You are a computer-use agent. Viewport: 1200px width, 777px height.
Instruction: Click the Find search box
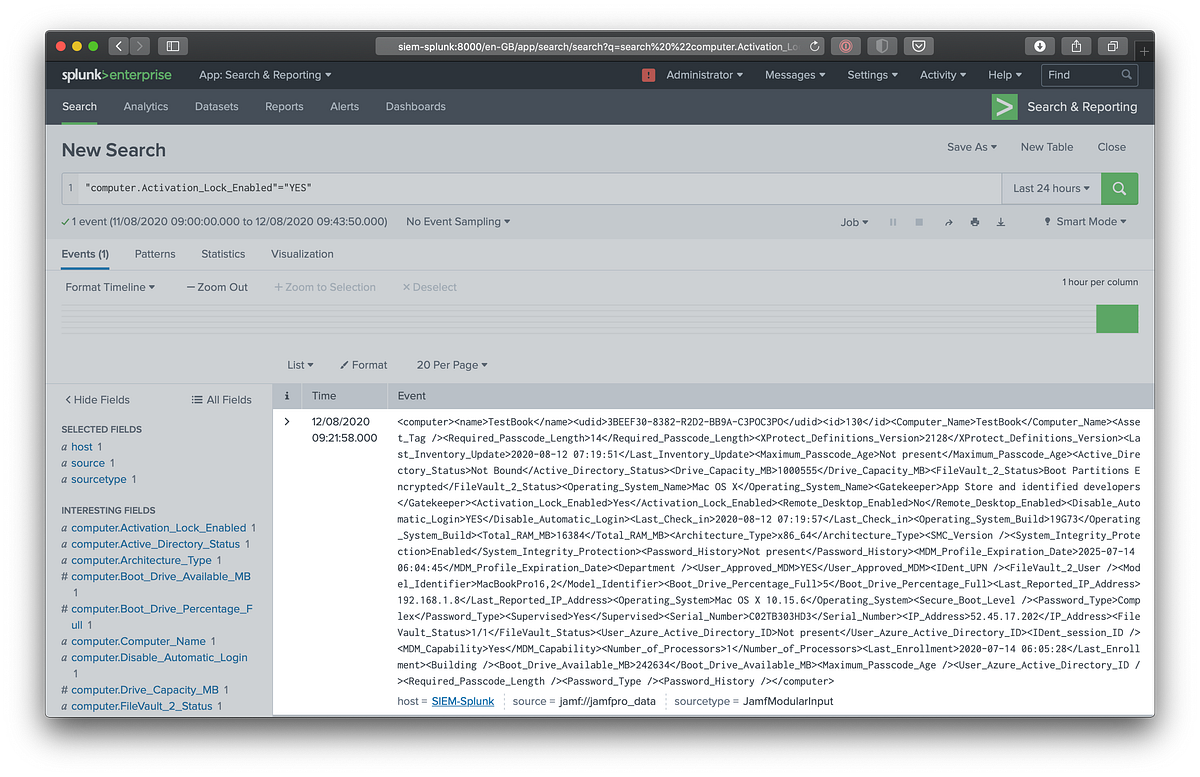pos(1089,75)
